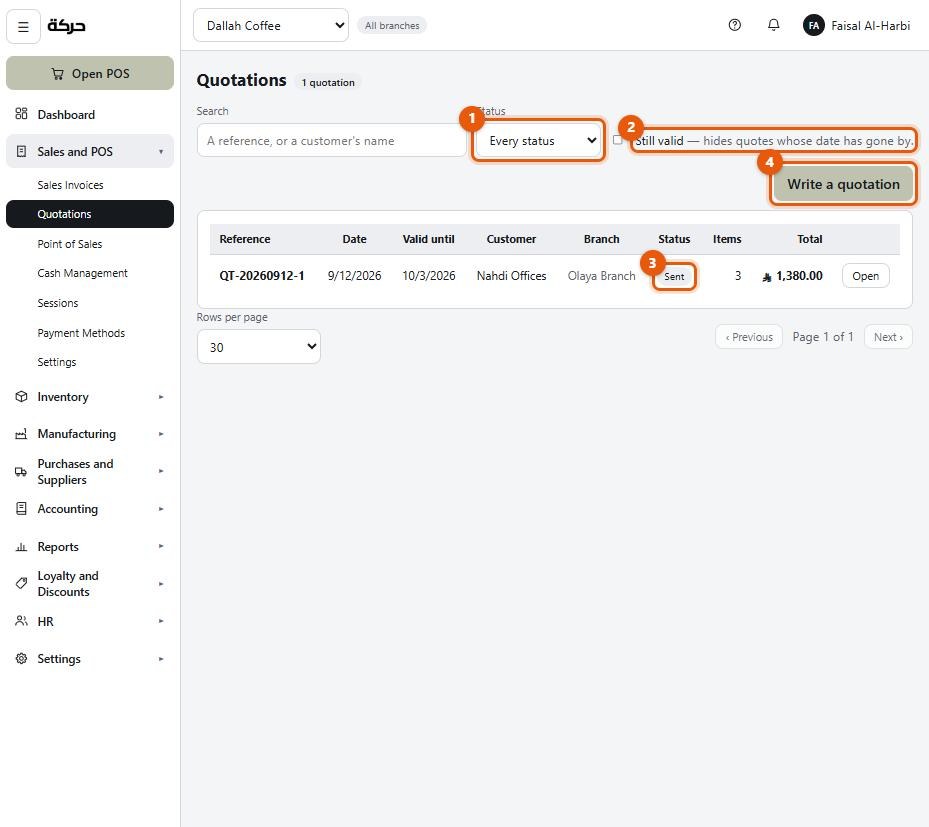Click the Total column header
Viewport: 929px width, 827px height.
tap(809, 239)
